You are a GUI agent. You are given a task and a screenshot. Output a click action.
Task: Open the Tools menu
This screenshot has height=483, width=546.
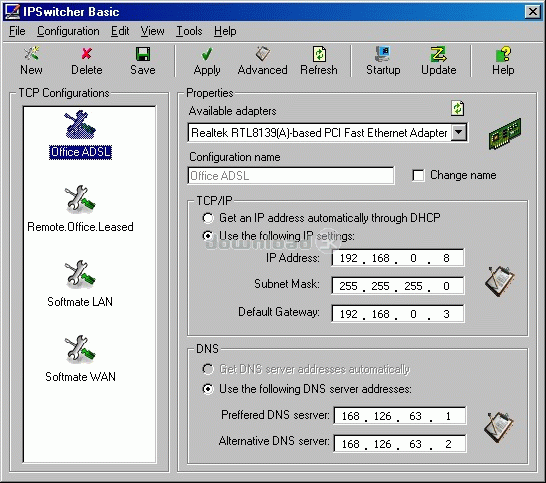coord(189,31)
